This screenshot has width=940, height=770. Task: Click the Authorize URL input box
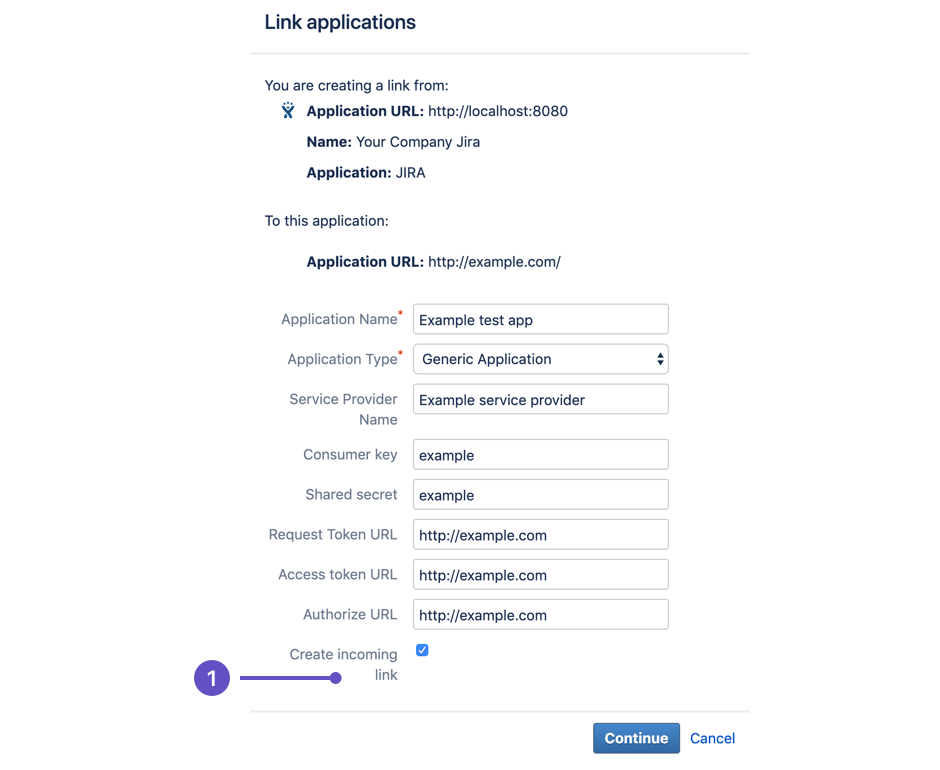540,614
